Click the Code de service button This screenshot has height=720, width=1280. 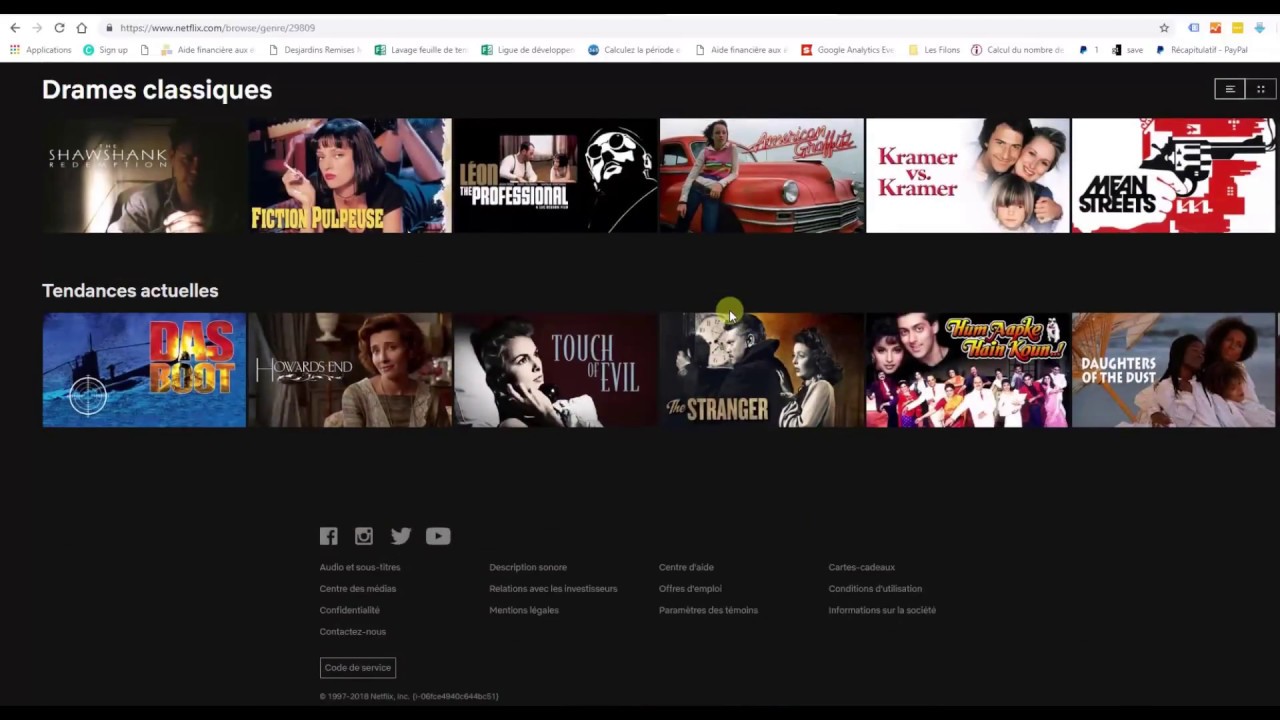pos(358,668)
